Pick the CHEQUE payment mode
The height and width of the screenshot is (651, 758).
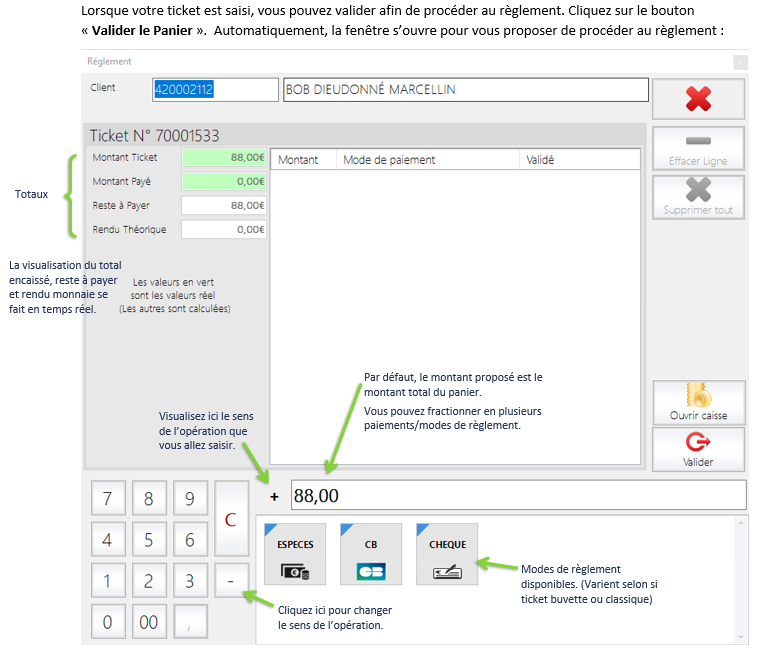[x=447, y=554]
